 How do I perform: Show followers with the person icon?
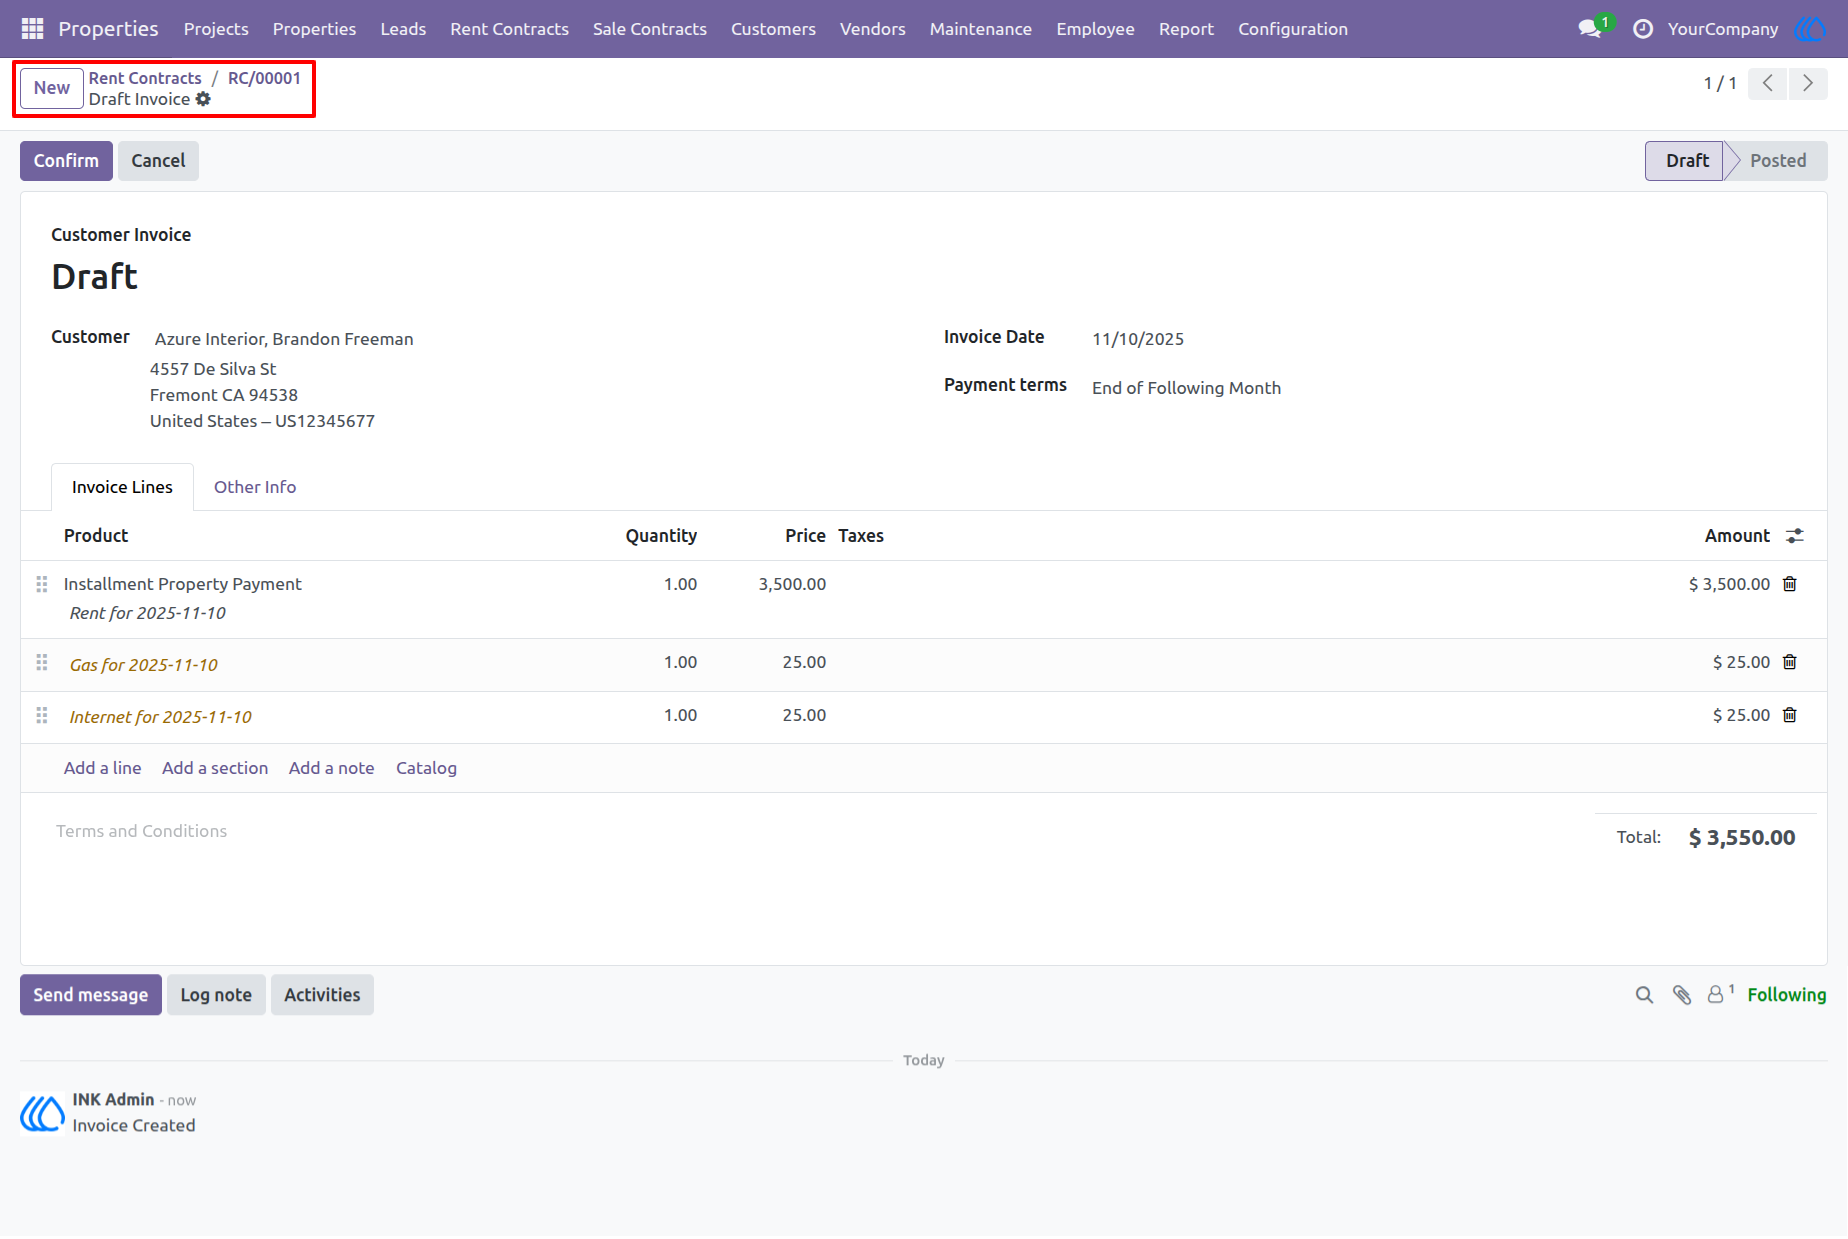click(1720, 994)
